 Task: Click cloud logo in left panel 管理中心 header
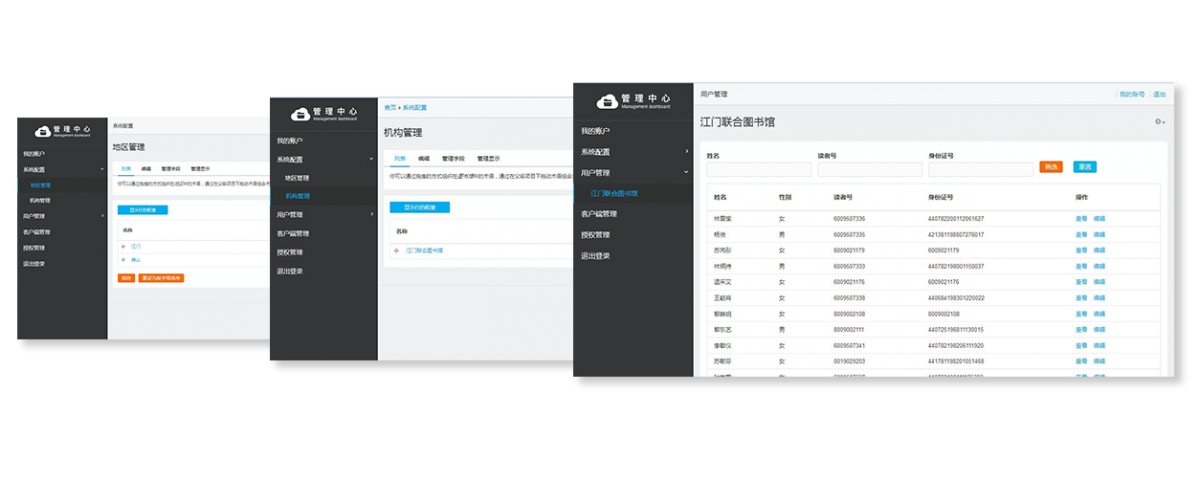(x=42, y=131)
